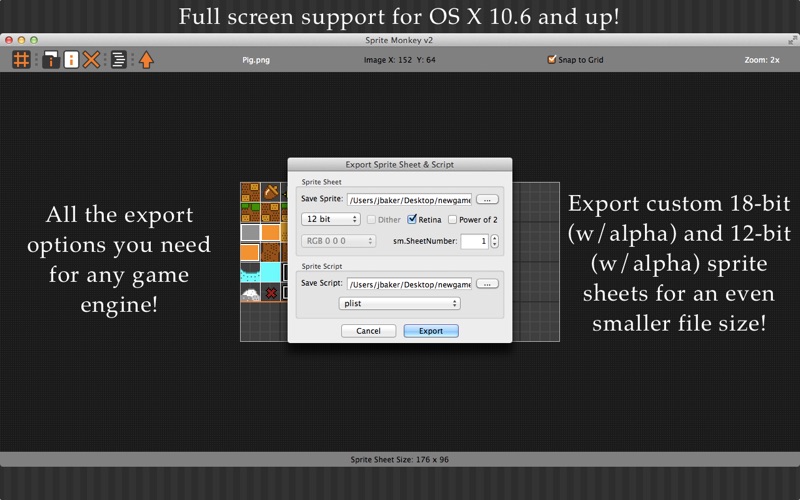Click the Save Sprite path field

pos(409,200)
